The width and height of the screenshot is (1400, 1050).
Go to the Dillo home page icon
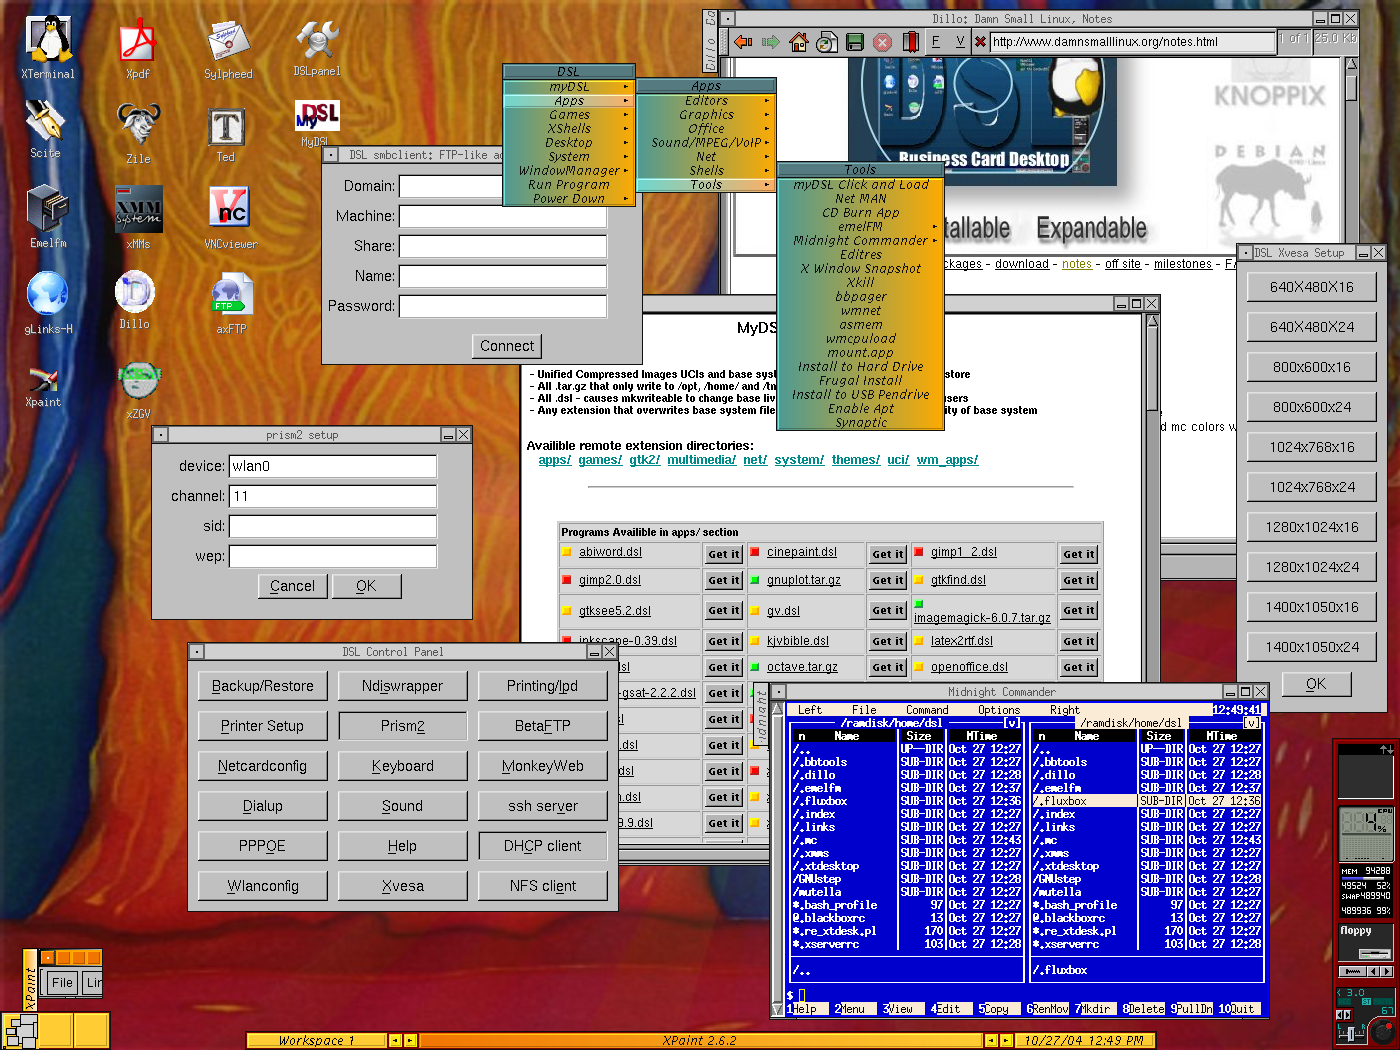[x=798, y=42]
